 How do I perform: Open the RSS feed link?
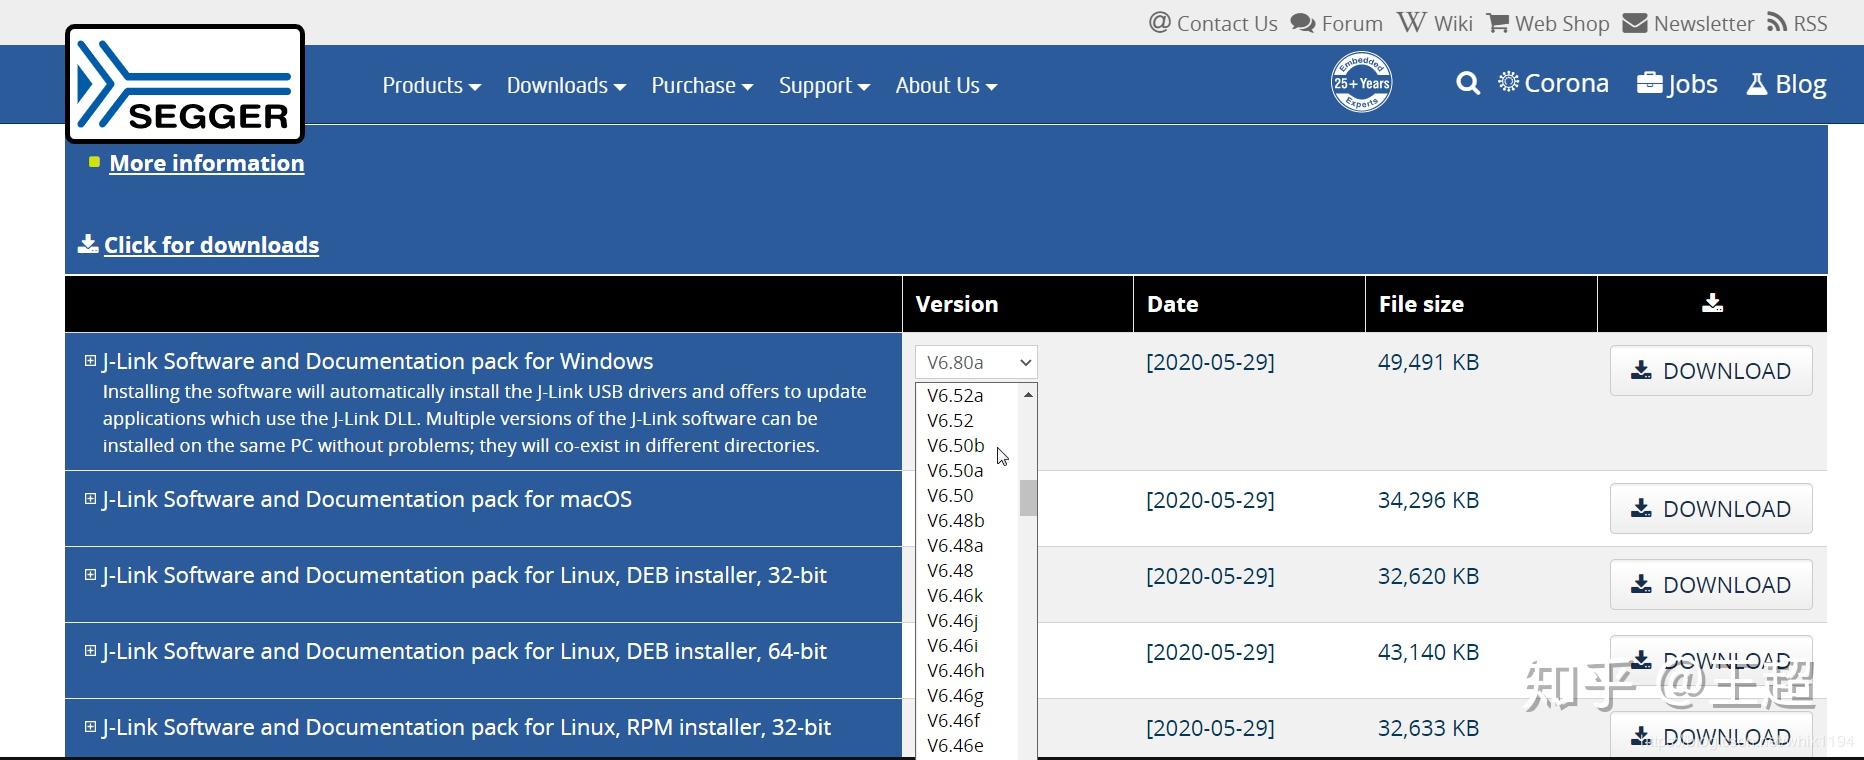[x=1797, y=23]
